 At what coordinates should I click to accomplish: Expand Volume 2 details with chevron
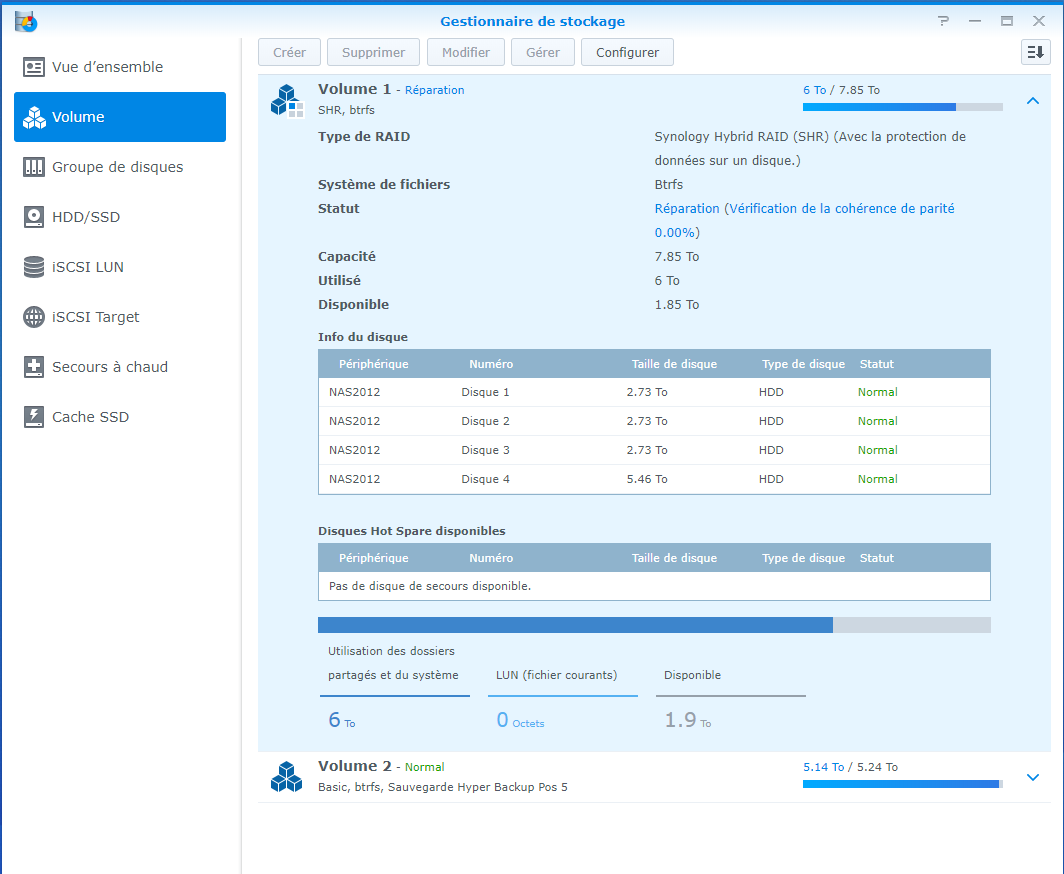click(1033, 777)
